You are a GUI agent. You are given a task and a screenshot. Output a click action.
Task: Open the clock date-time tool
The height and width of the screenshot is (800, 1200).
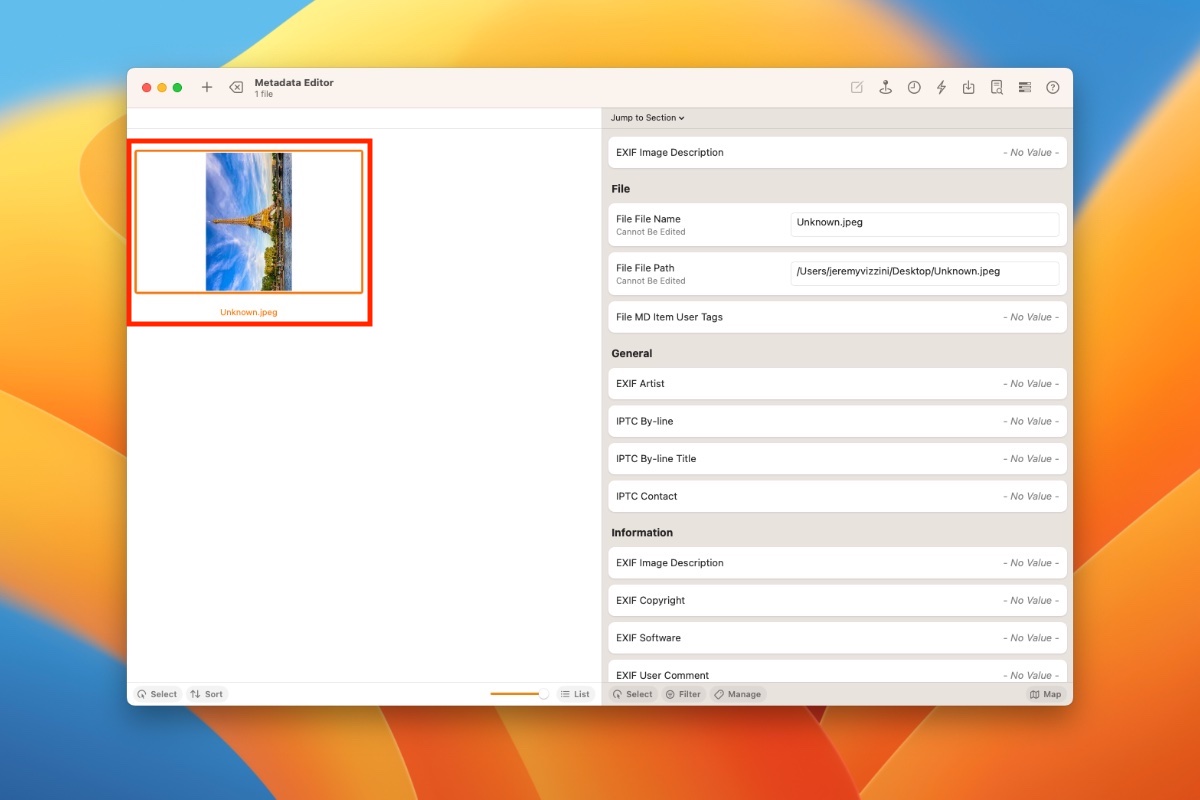tap(914, 87)
